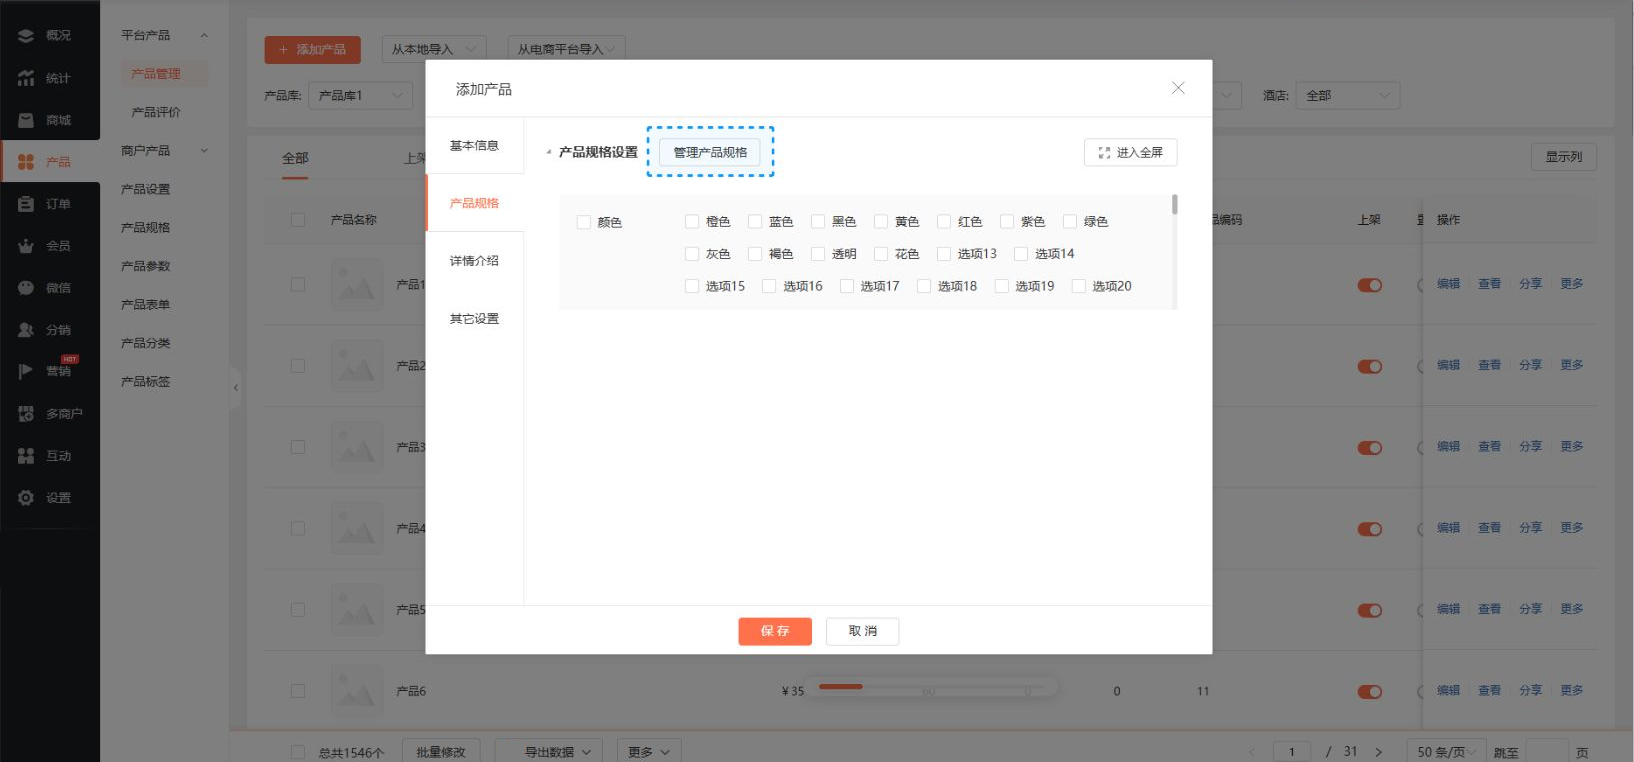
Task: Switch to the 其它设置 tab
Action: click(474, 319)
